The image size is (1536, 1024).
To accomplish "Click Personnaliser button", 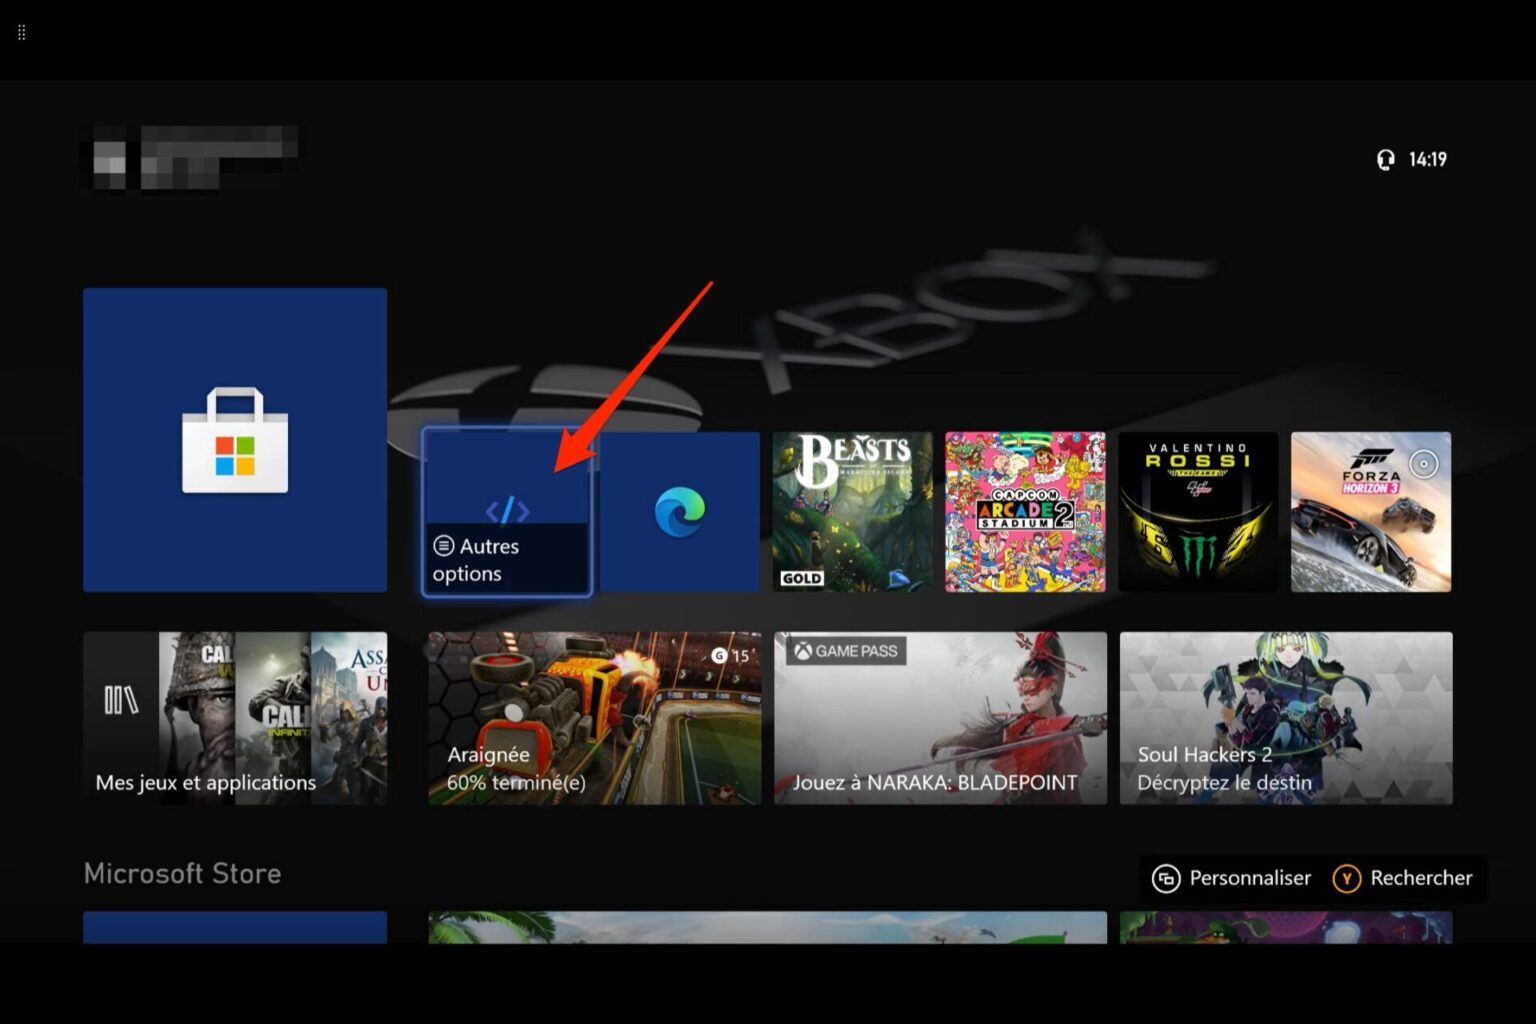I will tap(1232, 878).
